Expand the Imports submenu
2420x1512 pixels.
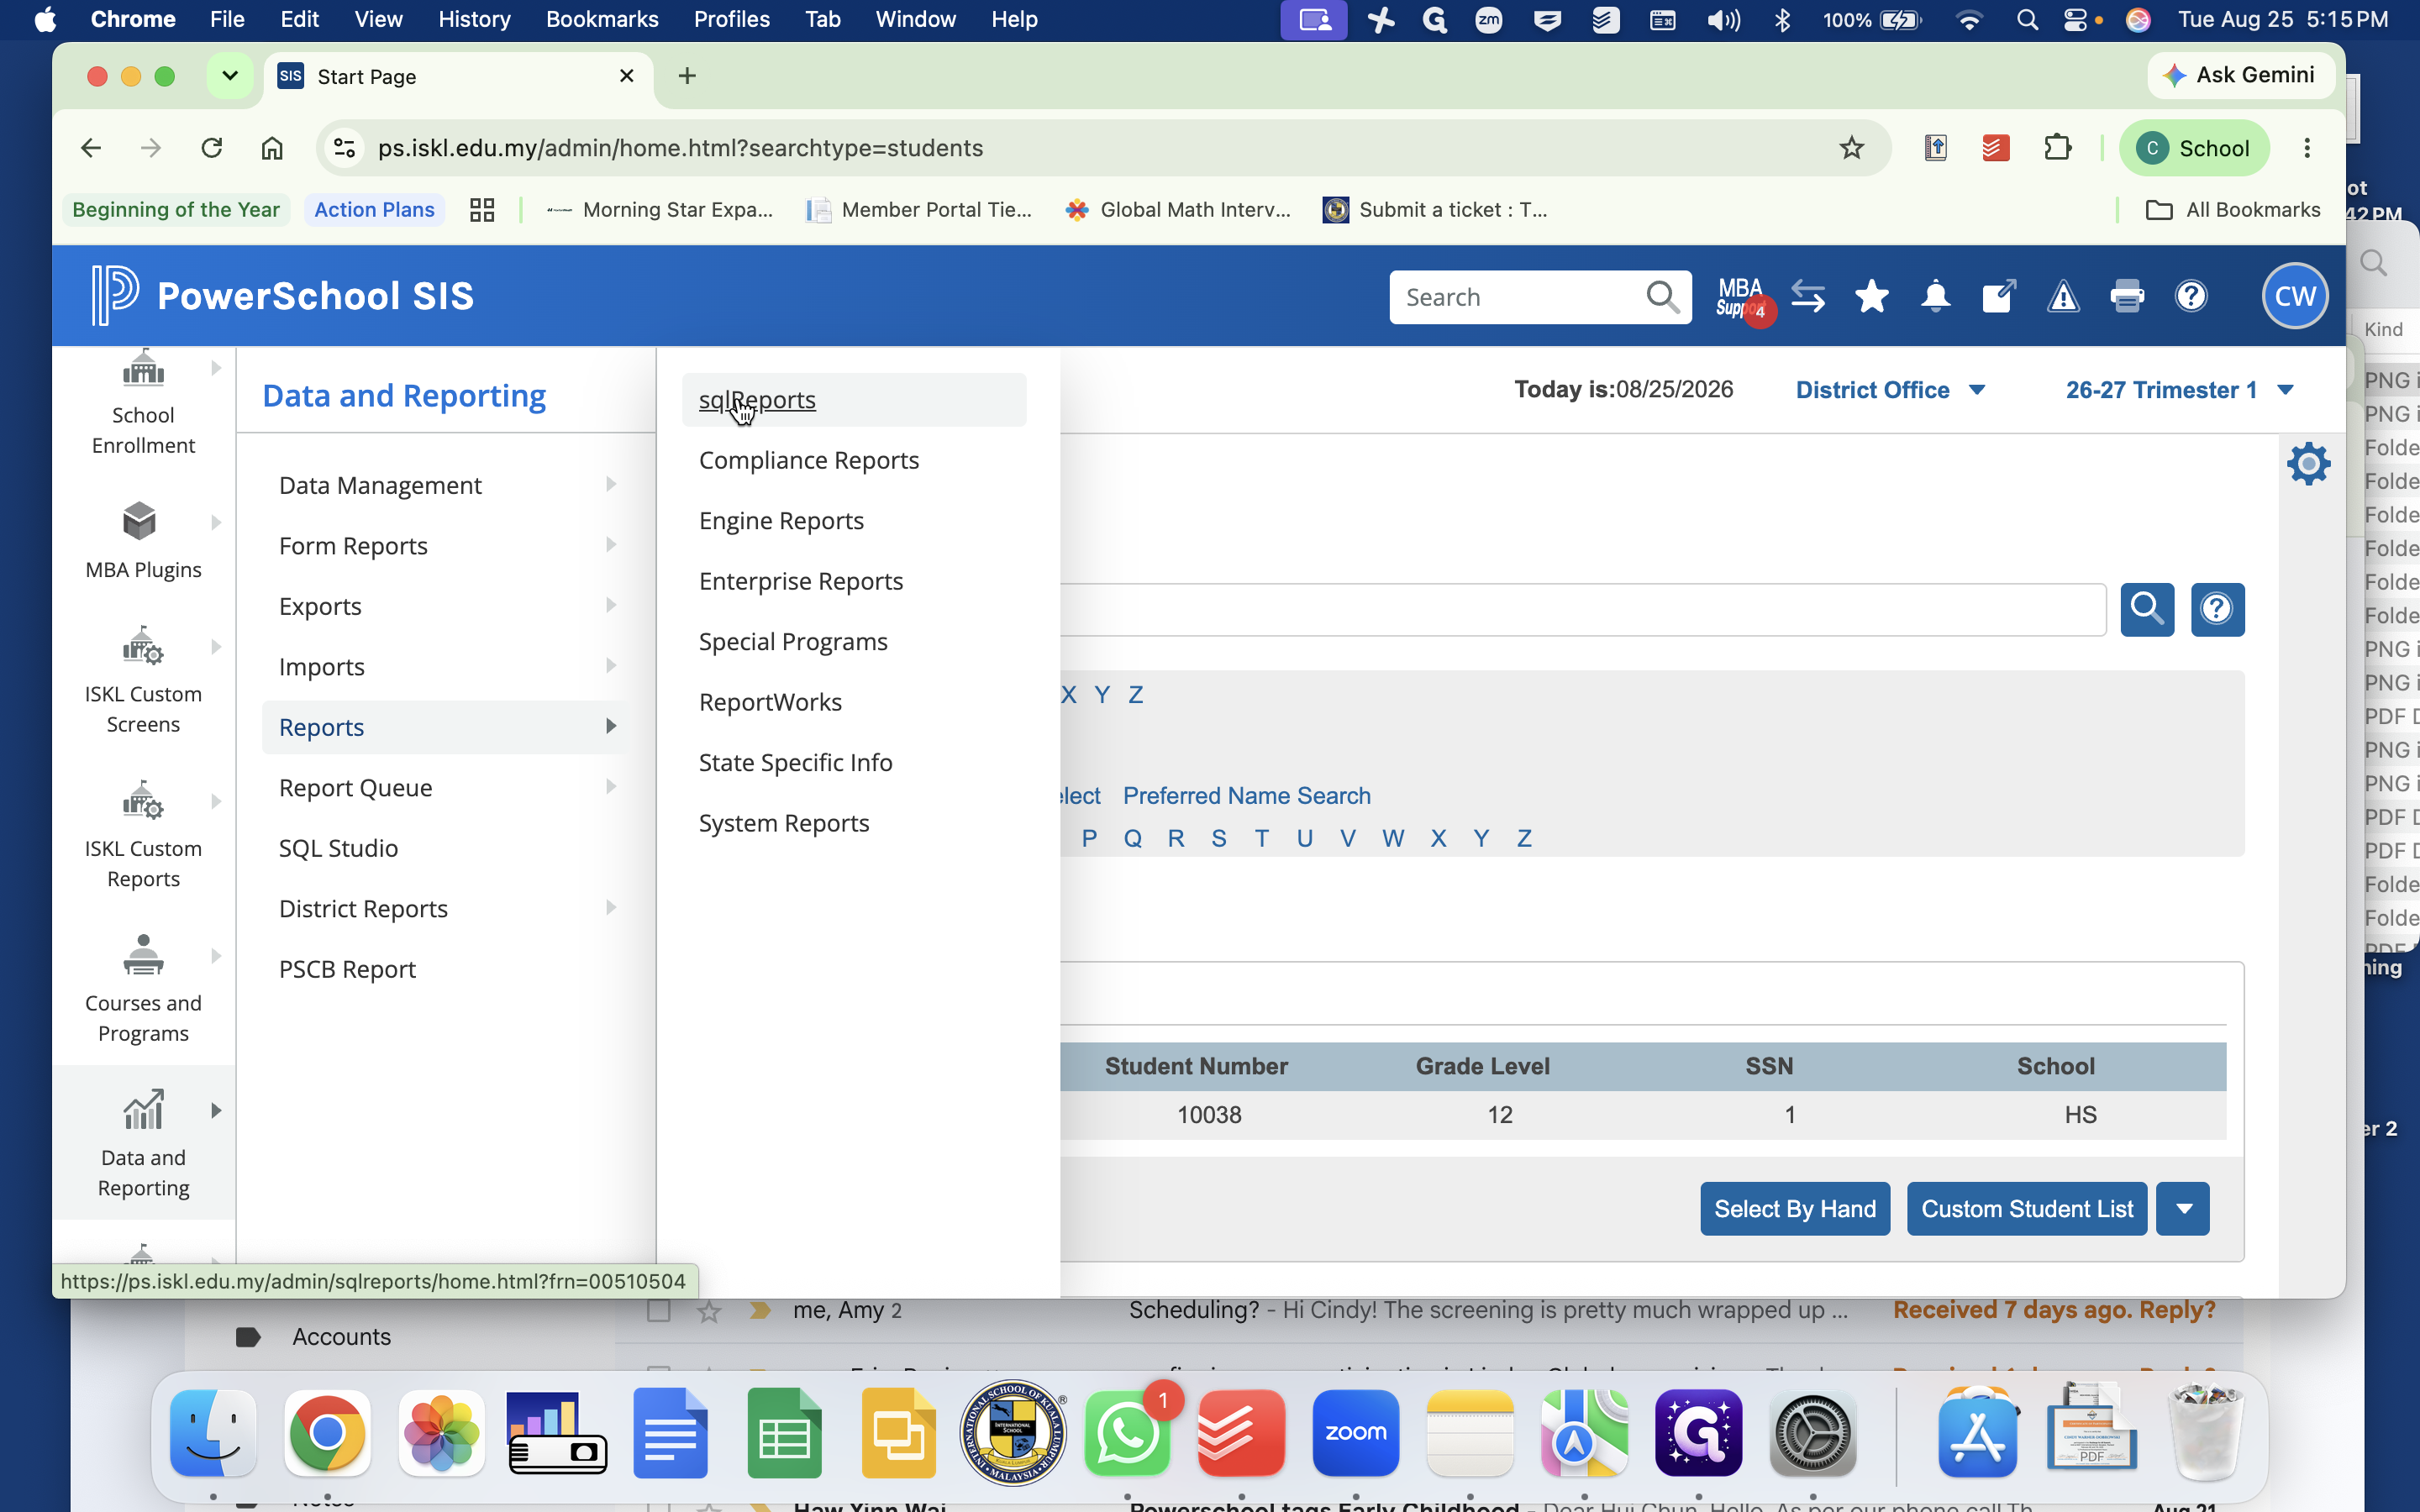[446, 666]
